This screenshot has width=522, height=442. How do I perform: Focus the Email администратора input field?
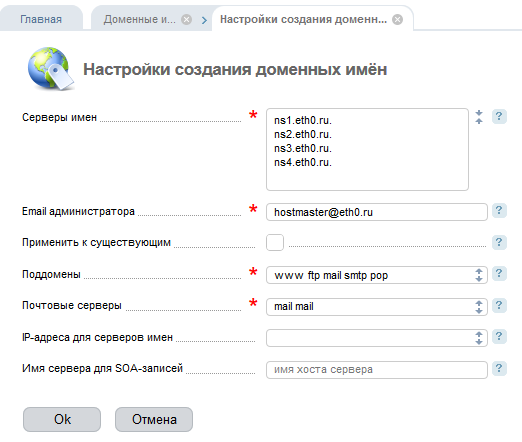[377, 212]
